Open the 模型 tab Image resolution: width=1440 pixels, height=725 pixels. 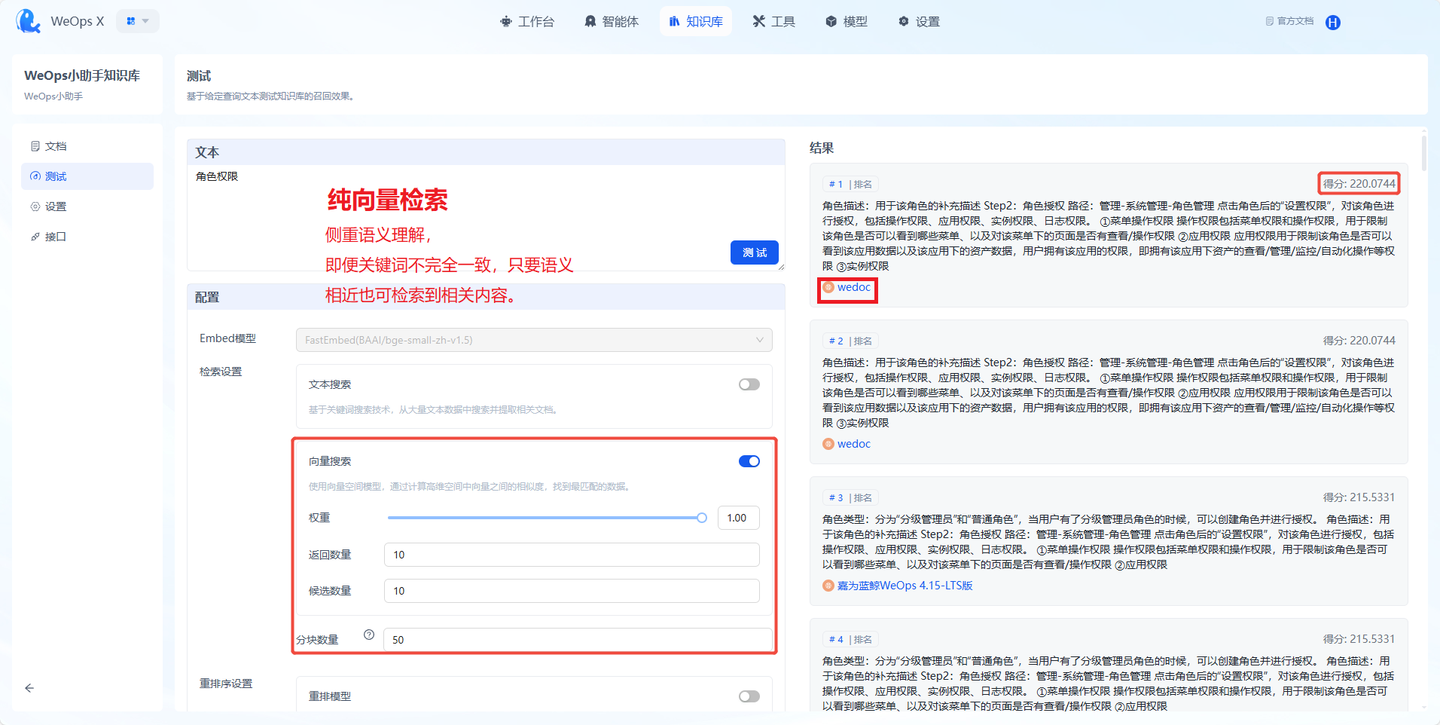[847, 21]
